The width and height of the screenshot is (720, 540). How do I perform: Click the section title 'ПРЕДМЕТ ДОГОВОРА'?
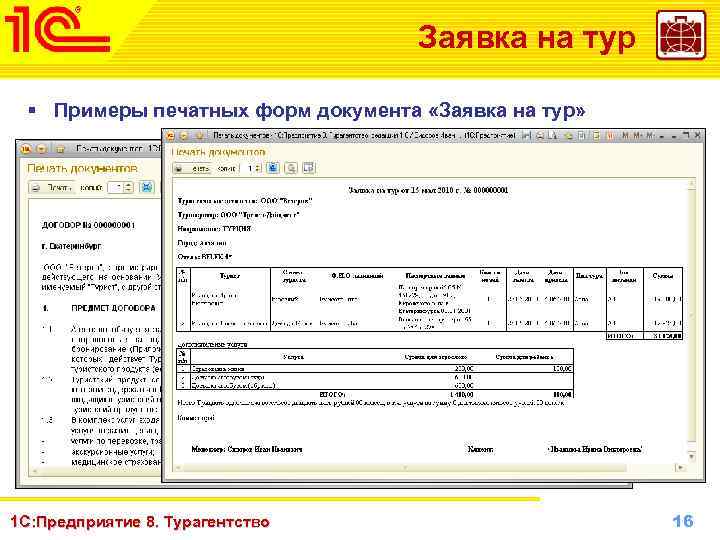[113, 308]
